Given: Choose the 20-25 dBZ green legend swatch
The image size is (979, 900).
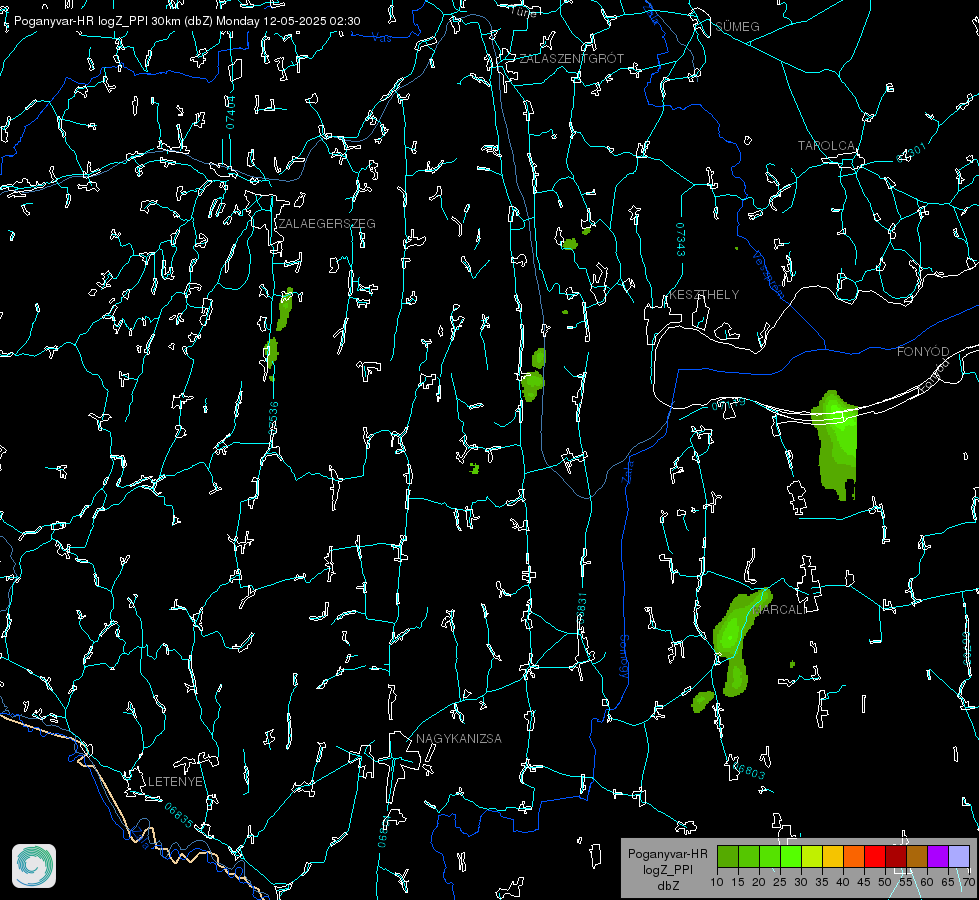Looking at the screenshot, I should (770, 856).
